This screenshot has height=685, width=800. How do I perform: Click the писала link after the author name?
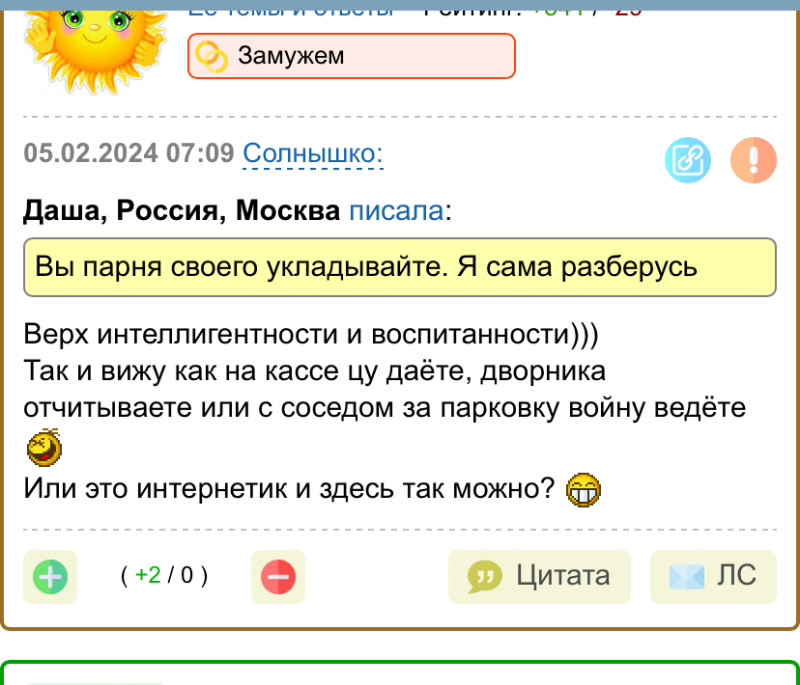coord(395,212)
